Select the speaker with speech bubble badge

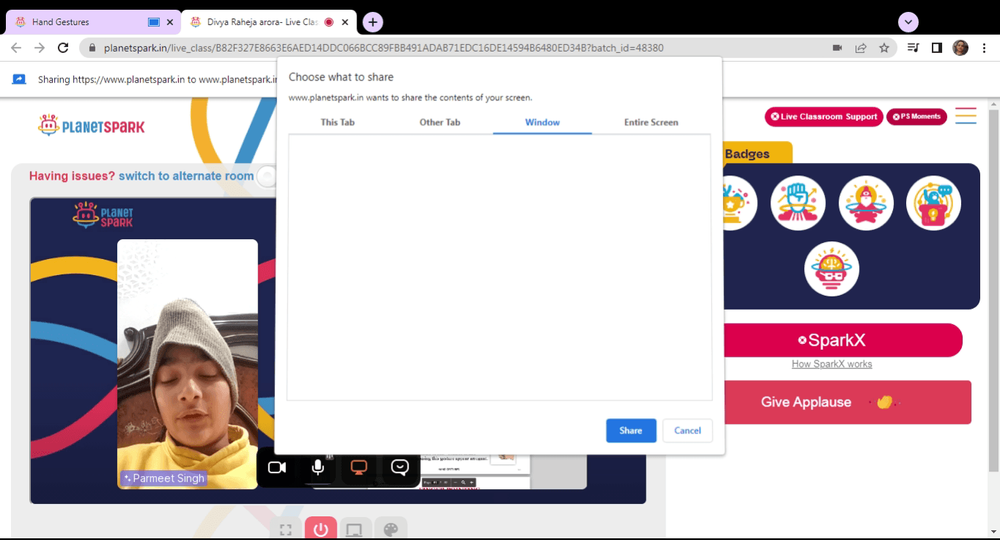coord(933,203)
